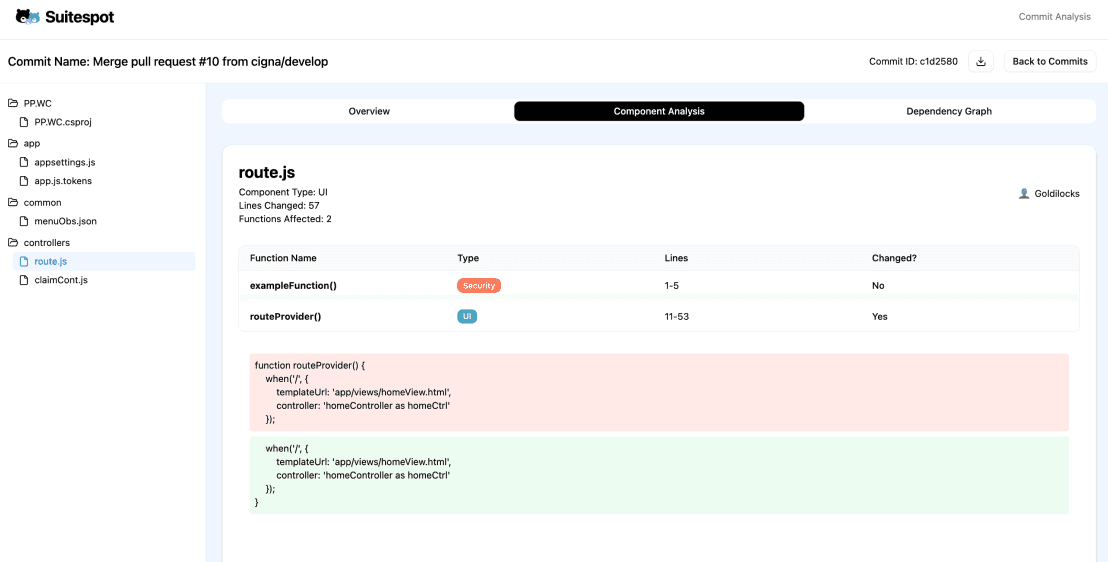Switch to the Overview tab
Viewport: 1108px width, 562px height.
(369, 111)
